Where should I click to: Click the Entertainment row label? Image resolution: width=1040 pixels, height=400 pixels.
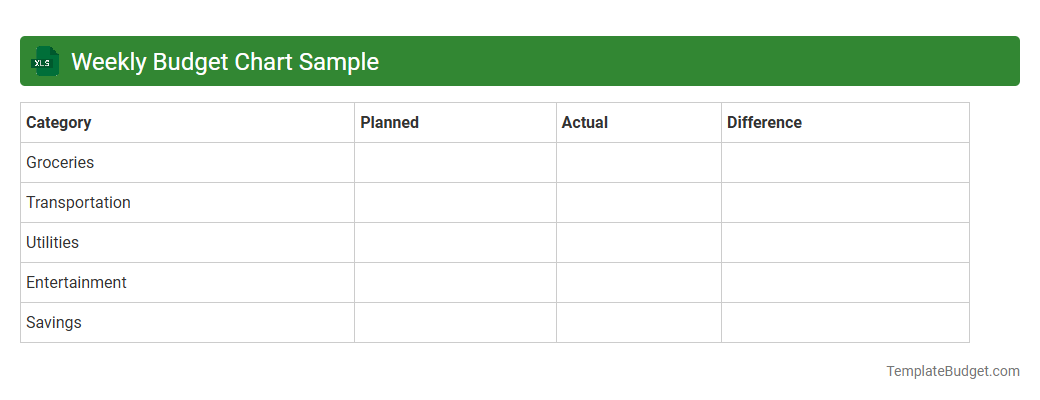(76, 283)
